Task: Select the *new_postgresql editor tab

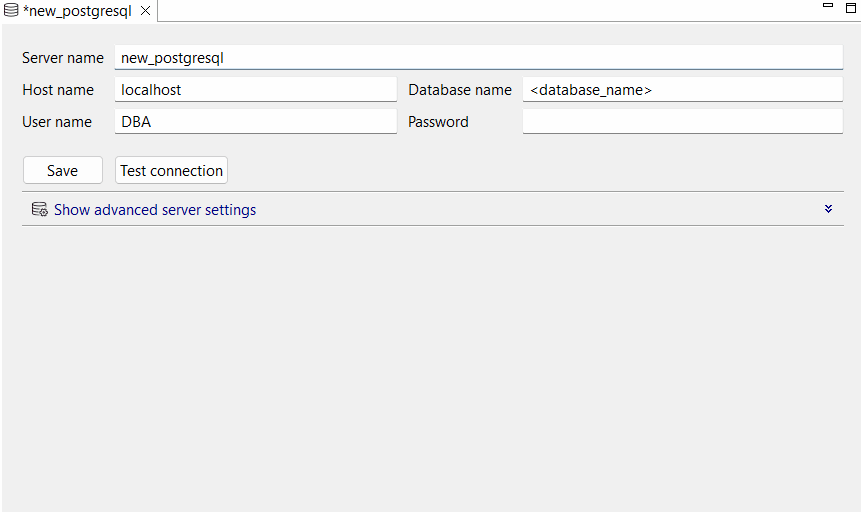Action: [x=77, y=11]
